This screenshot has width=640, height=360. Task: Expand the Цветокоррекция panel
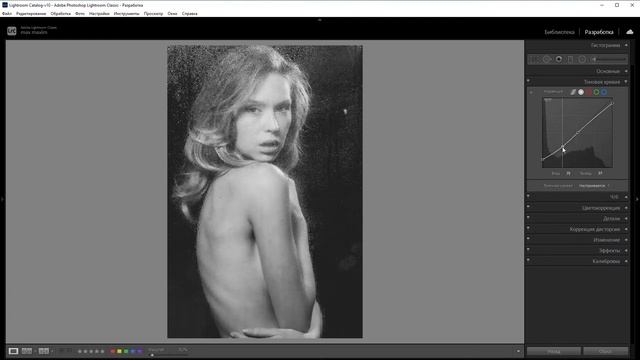[x=626, y=208]
